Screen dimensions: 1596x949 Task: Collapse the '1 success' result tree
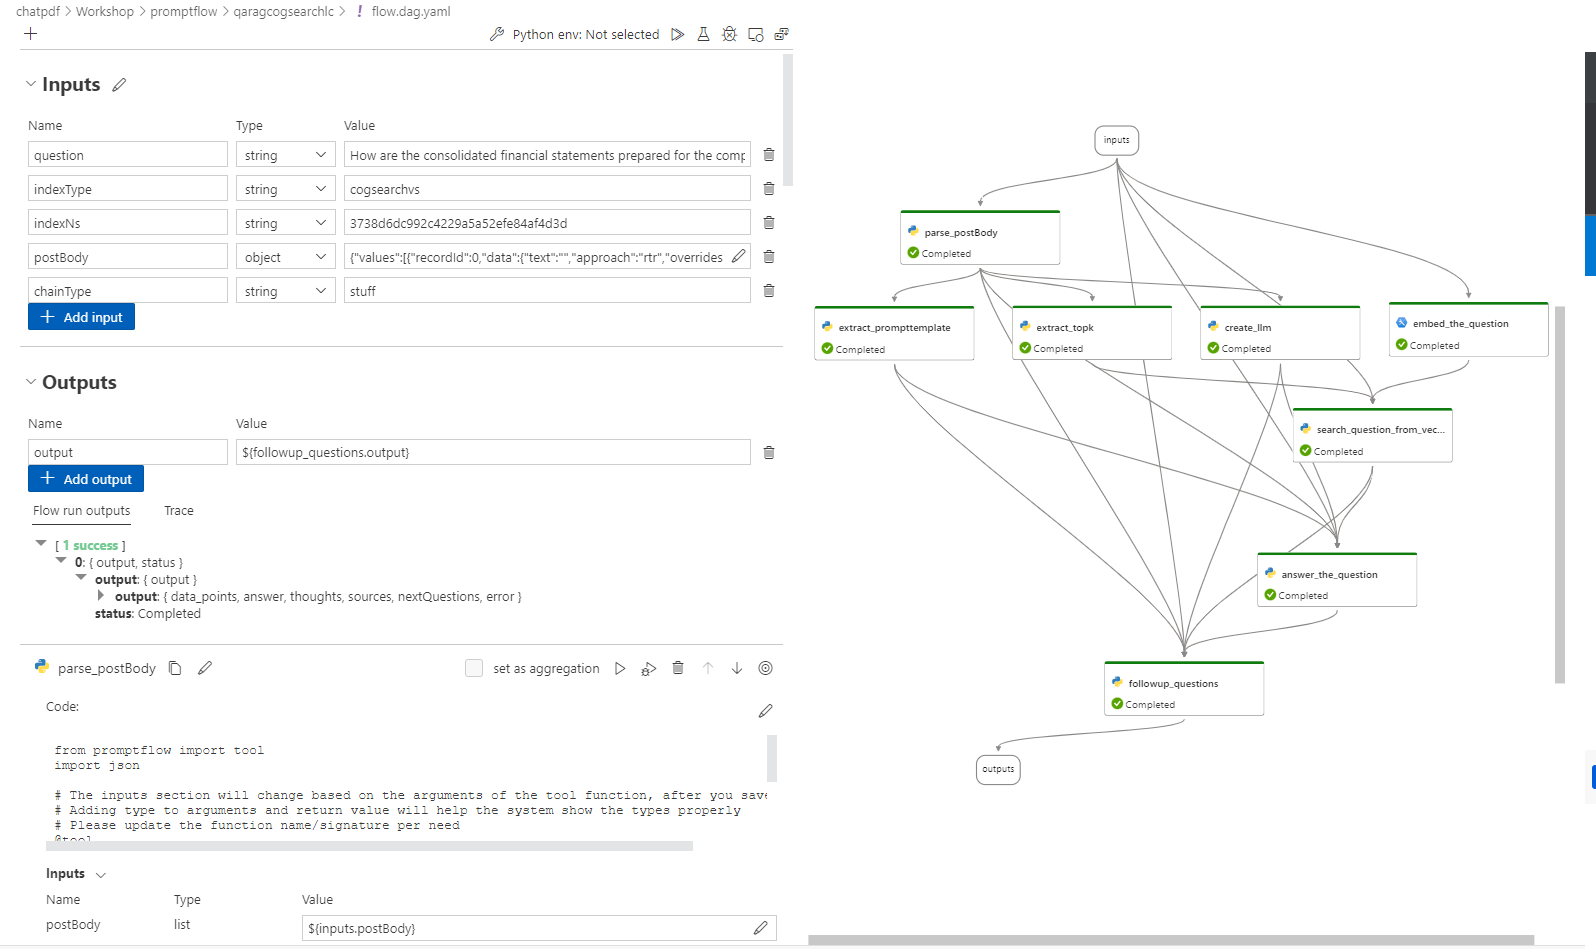coord(41,544)
